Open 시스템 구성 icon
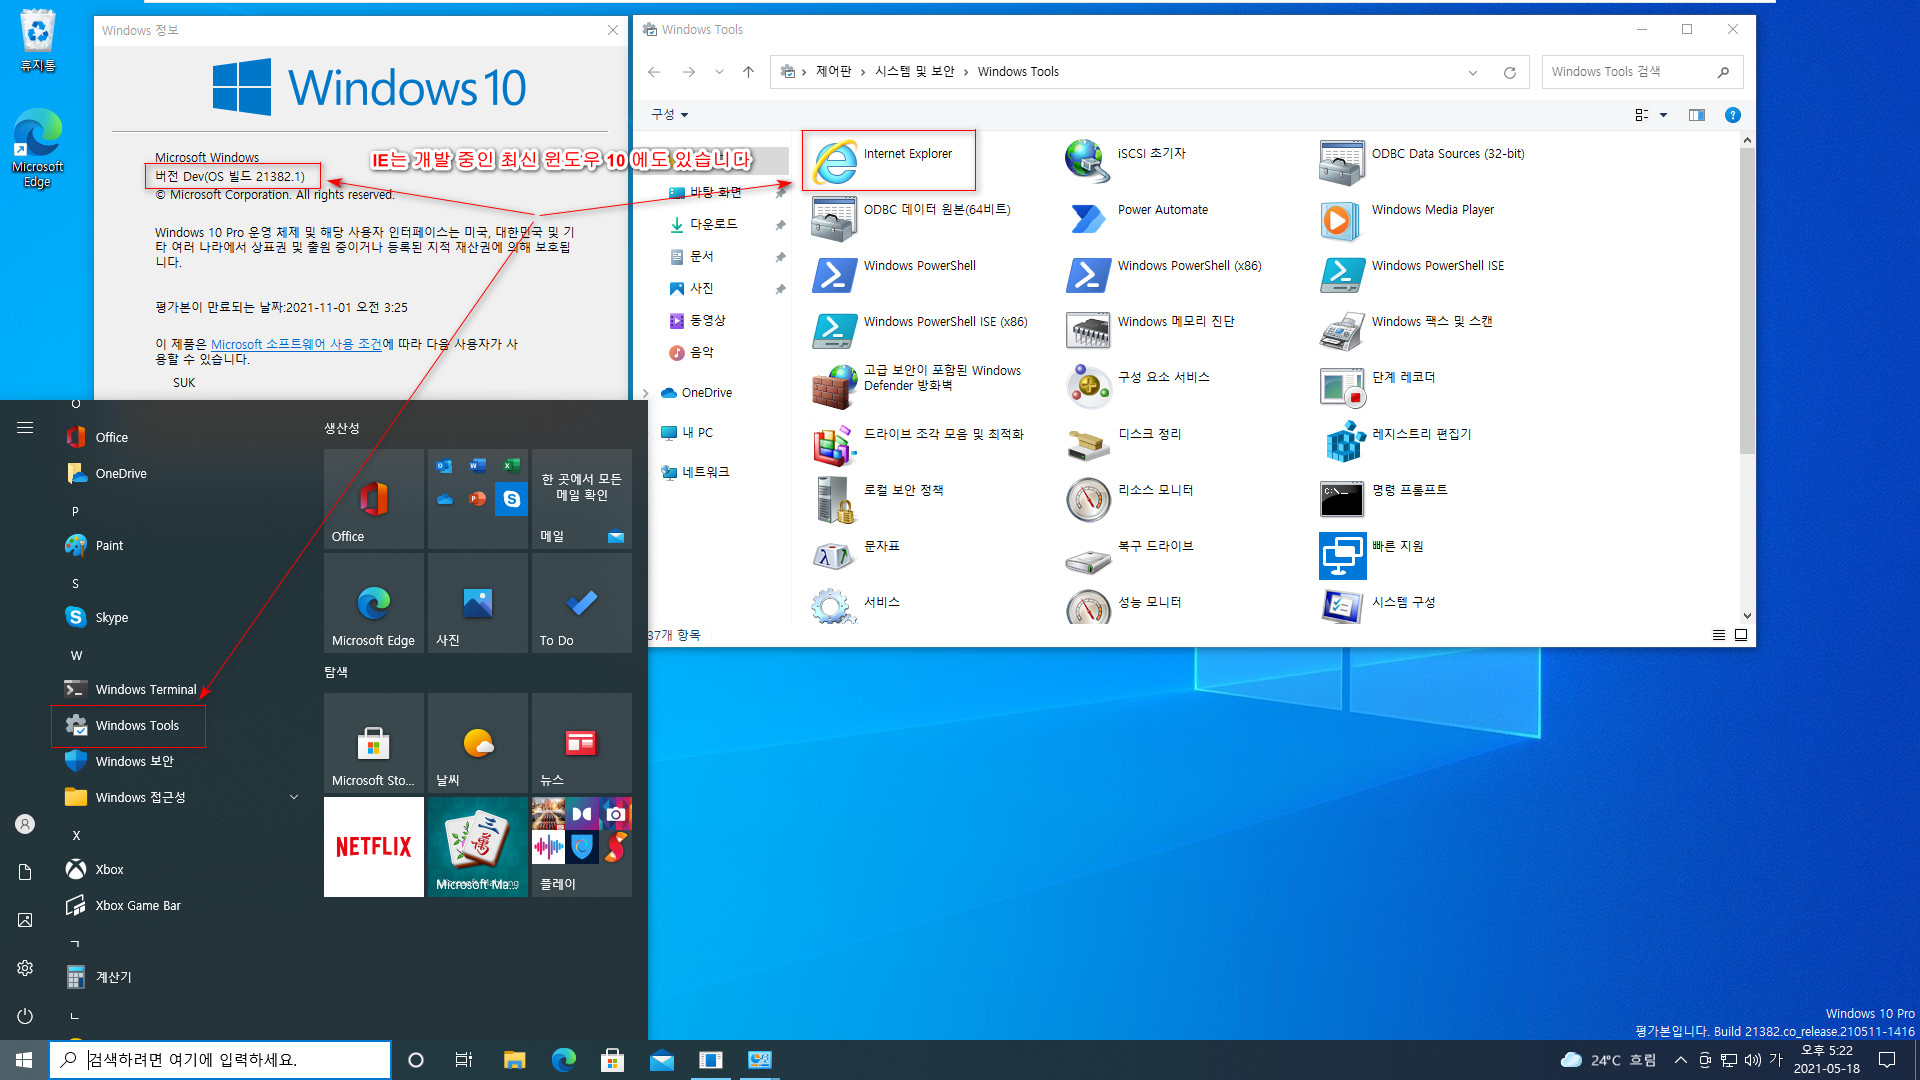This screenshot has height=1080, width=1920. [1342, 606]
